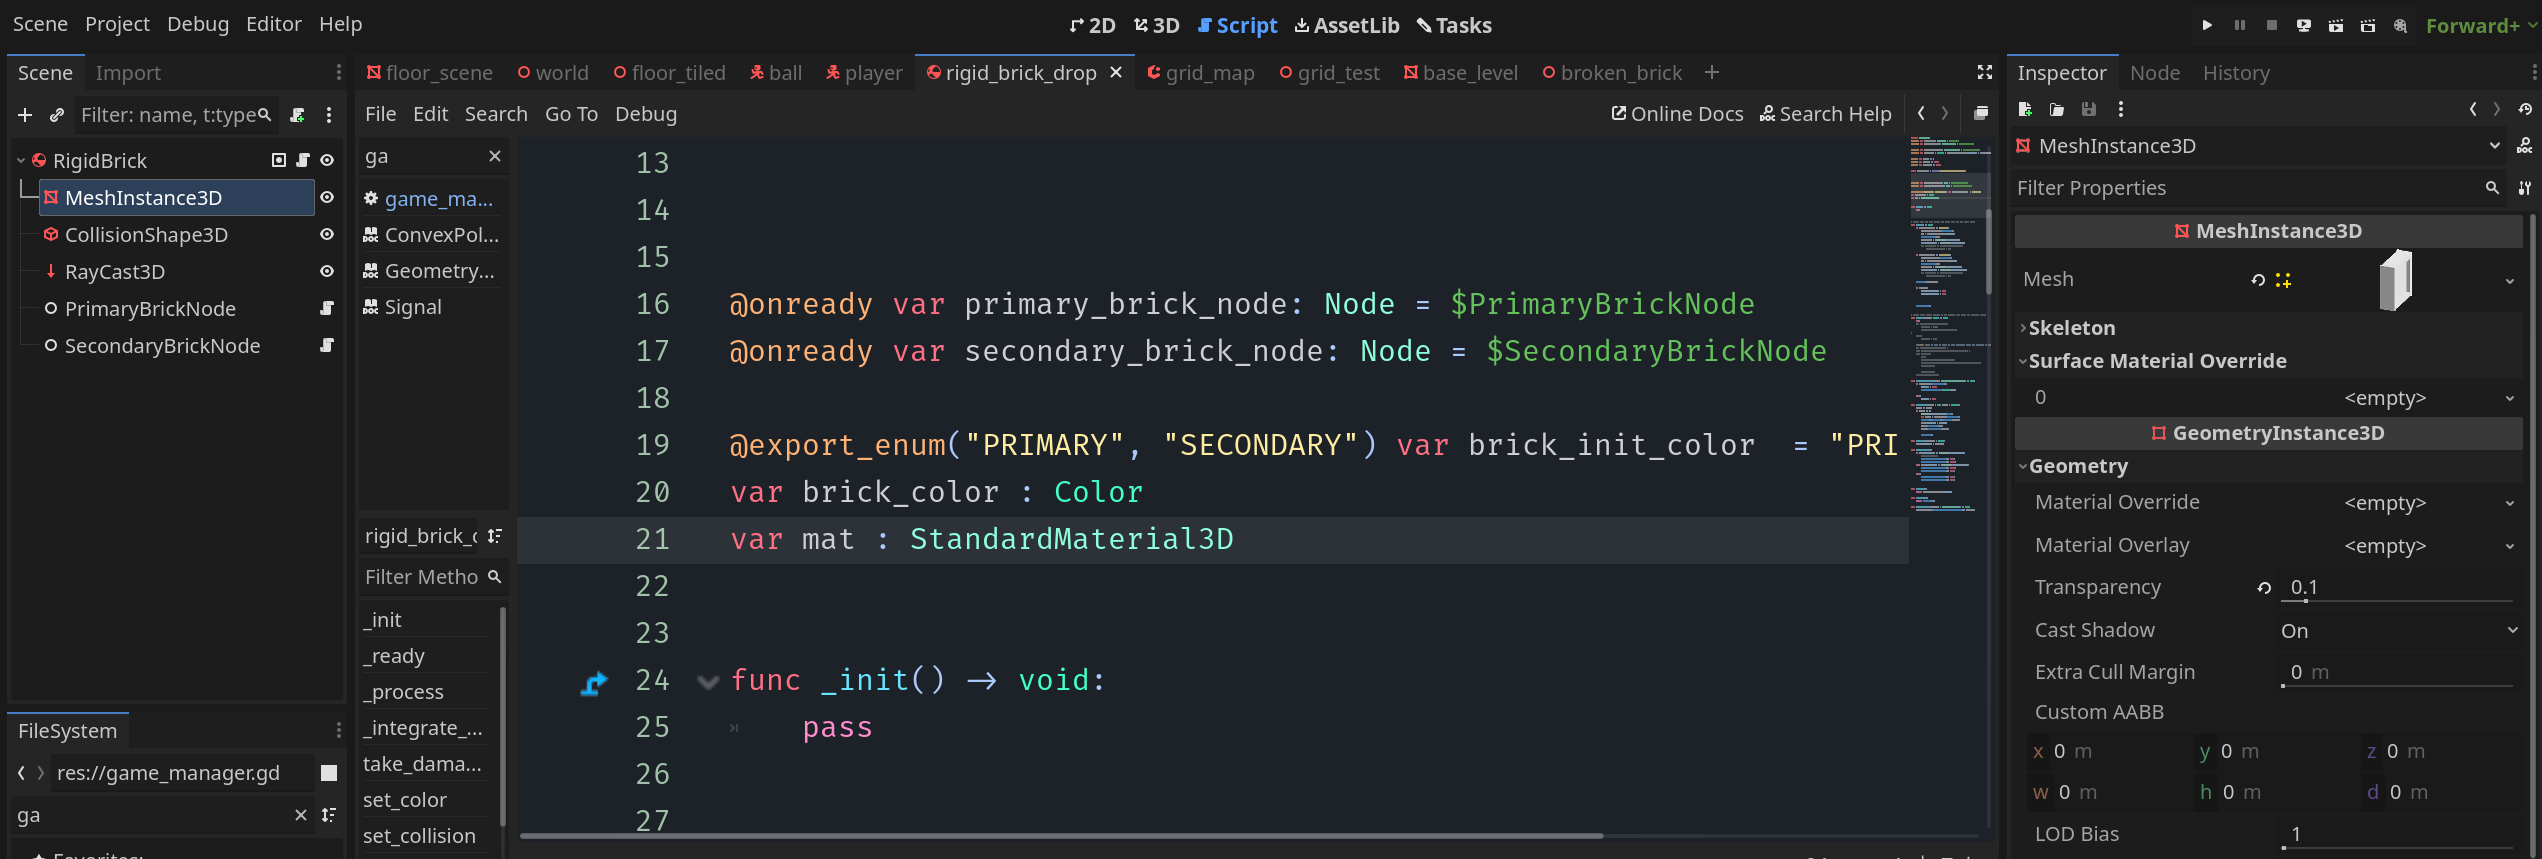Image resolution: width=2542 pixels, height=859 pixels.
Task: Adjust the Transparency slider
Action: [x=2399, y=599]
